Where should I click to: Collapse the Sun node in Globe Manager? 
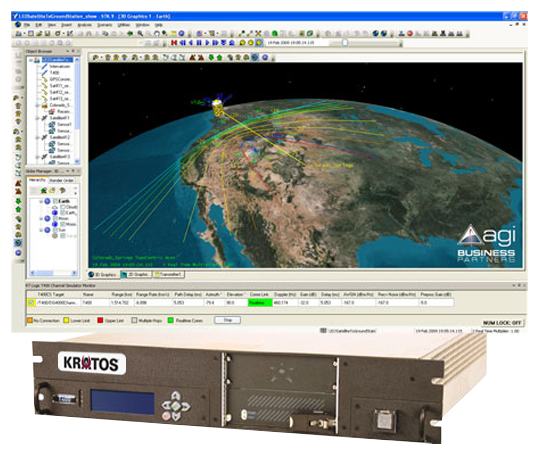pyautogui.click(x=41, y=230)
